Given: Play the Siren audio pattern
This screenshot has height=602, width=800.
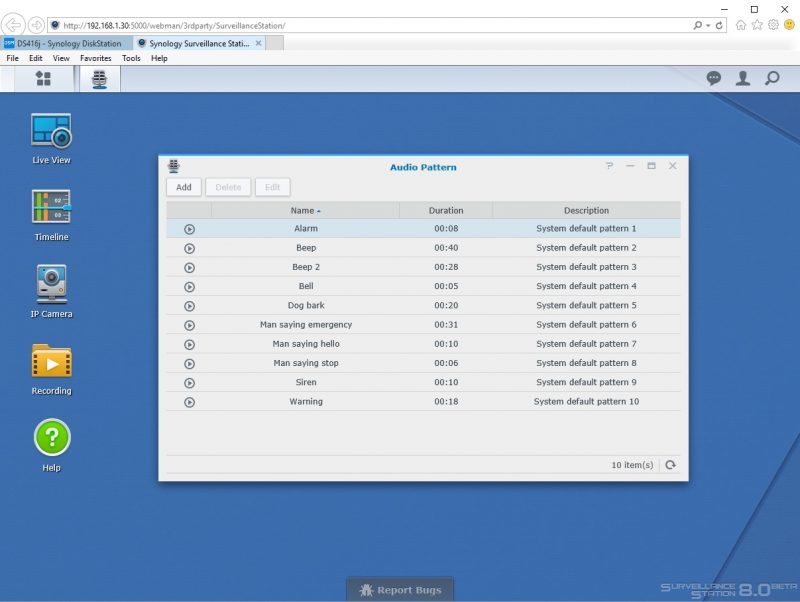Looking at the screenshot, I should tap(189, 383).
